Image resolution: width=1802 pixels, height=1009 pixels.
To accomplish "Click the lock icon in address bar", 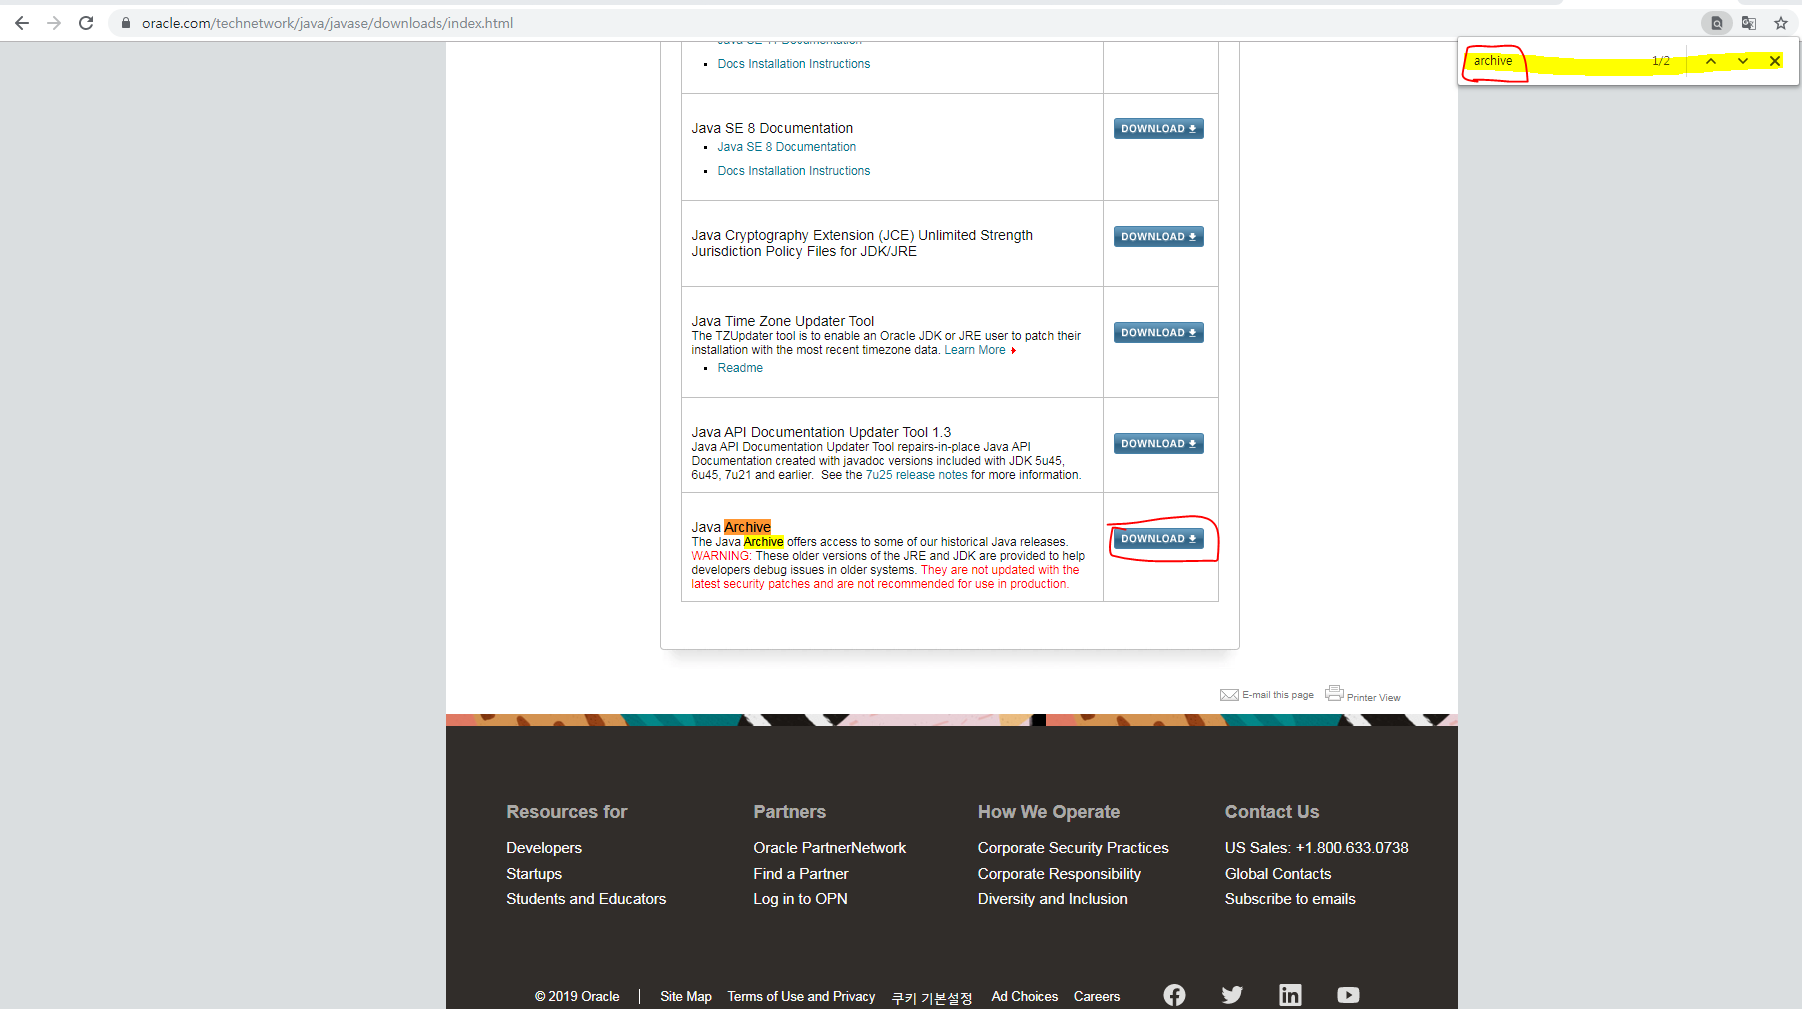I will click(126, 23).
